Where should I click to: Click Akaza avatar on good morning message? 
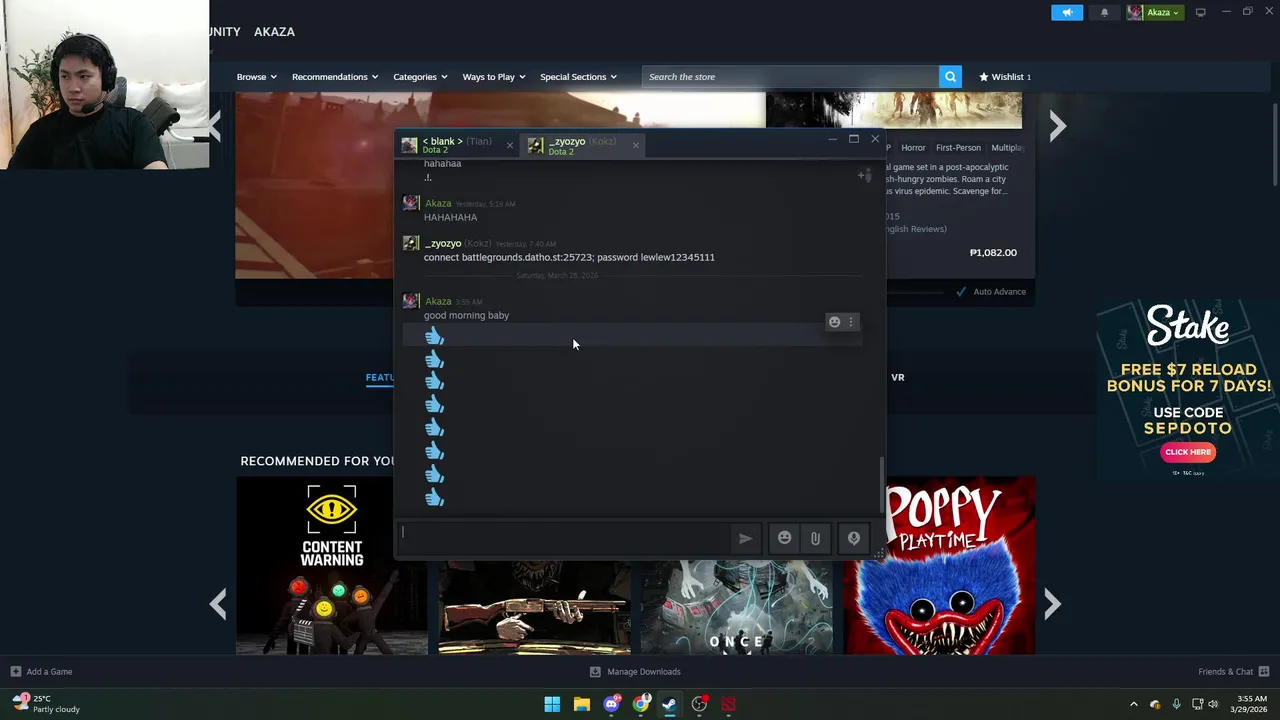[410, 301]
